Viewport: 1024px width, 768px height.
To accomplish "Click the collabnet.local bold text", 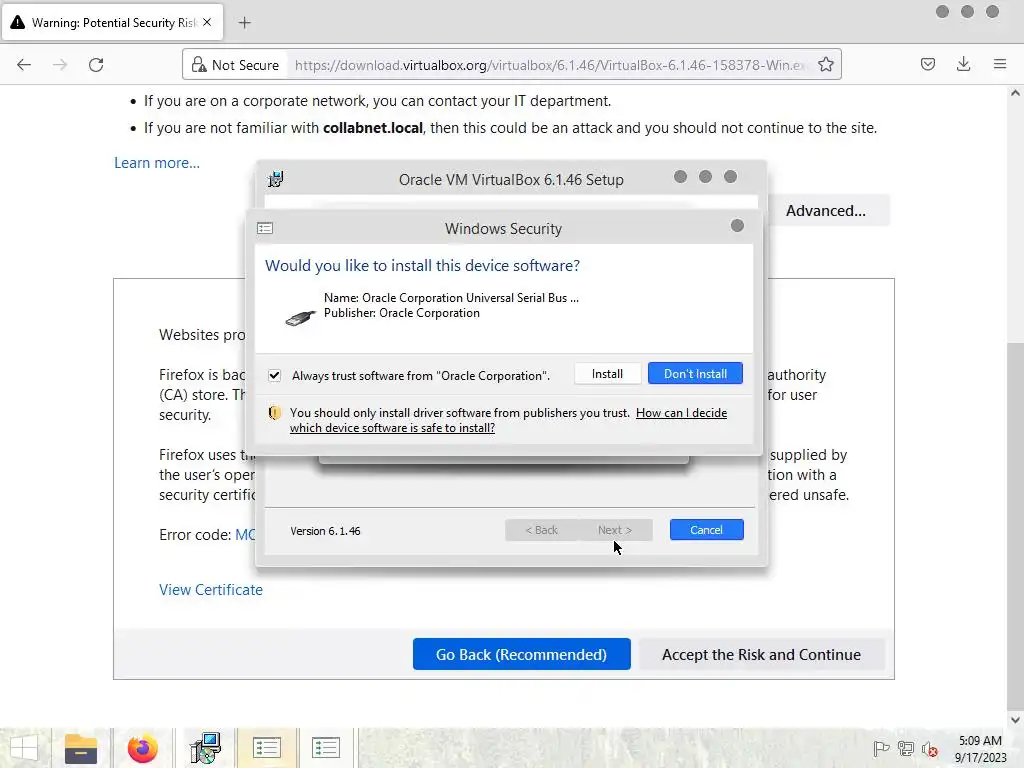I will (373, 128).
